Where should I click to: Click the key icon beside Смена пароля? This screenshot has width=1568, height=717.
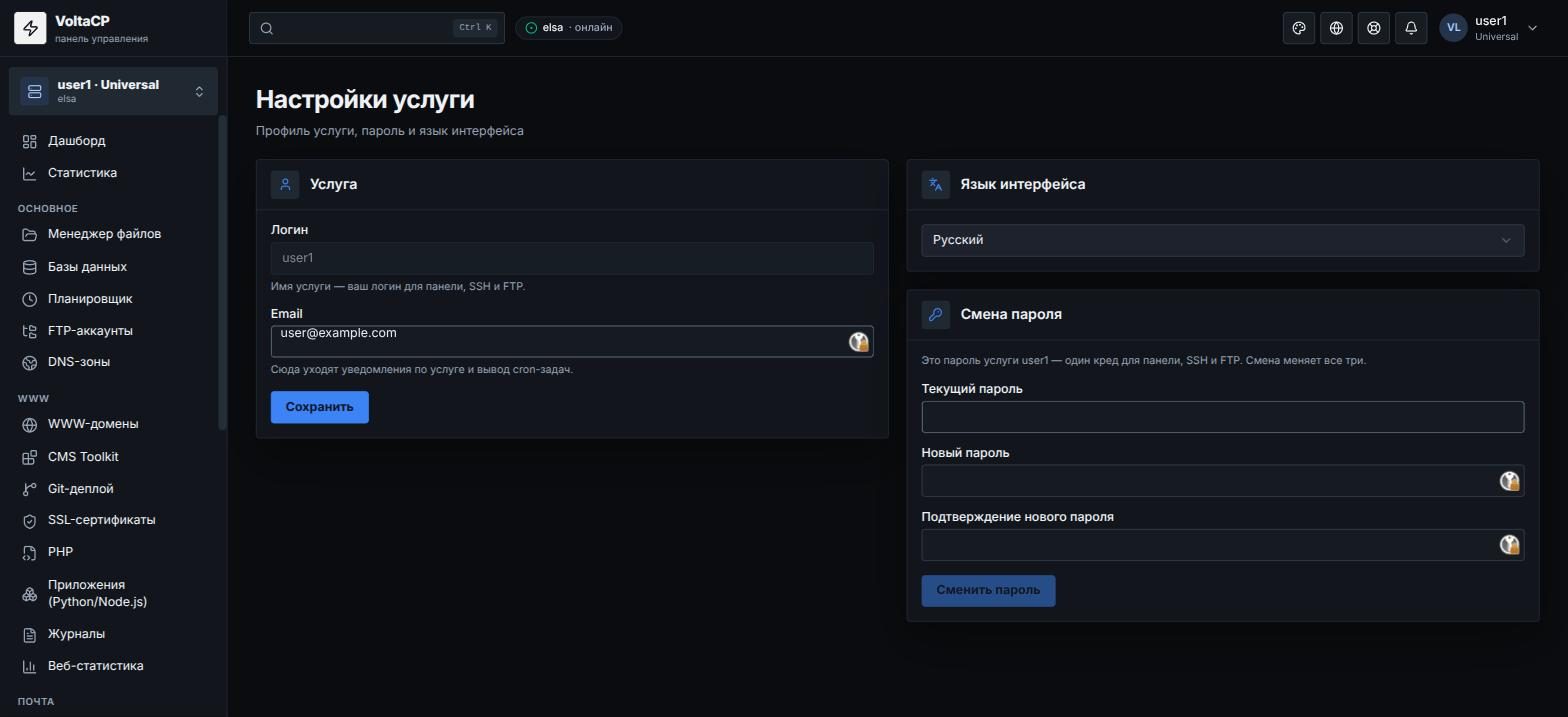(936, 314)
